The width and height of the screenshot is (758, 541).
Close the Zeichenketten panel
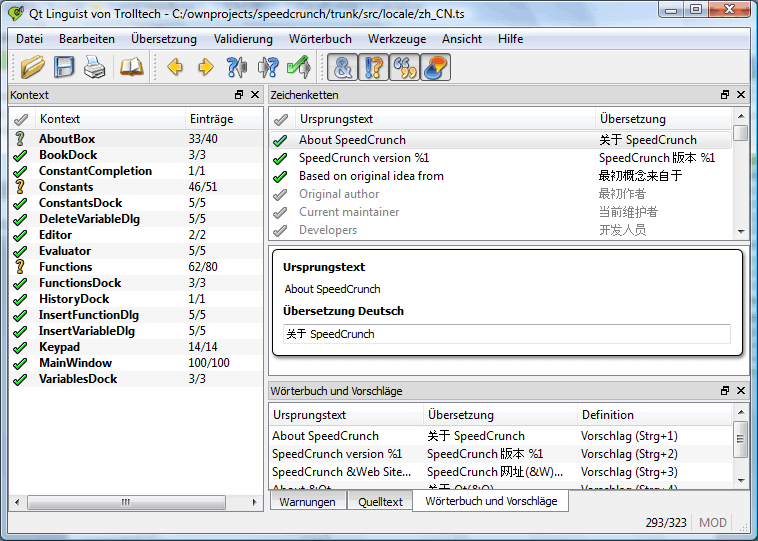click(x=741, y=95)
